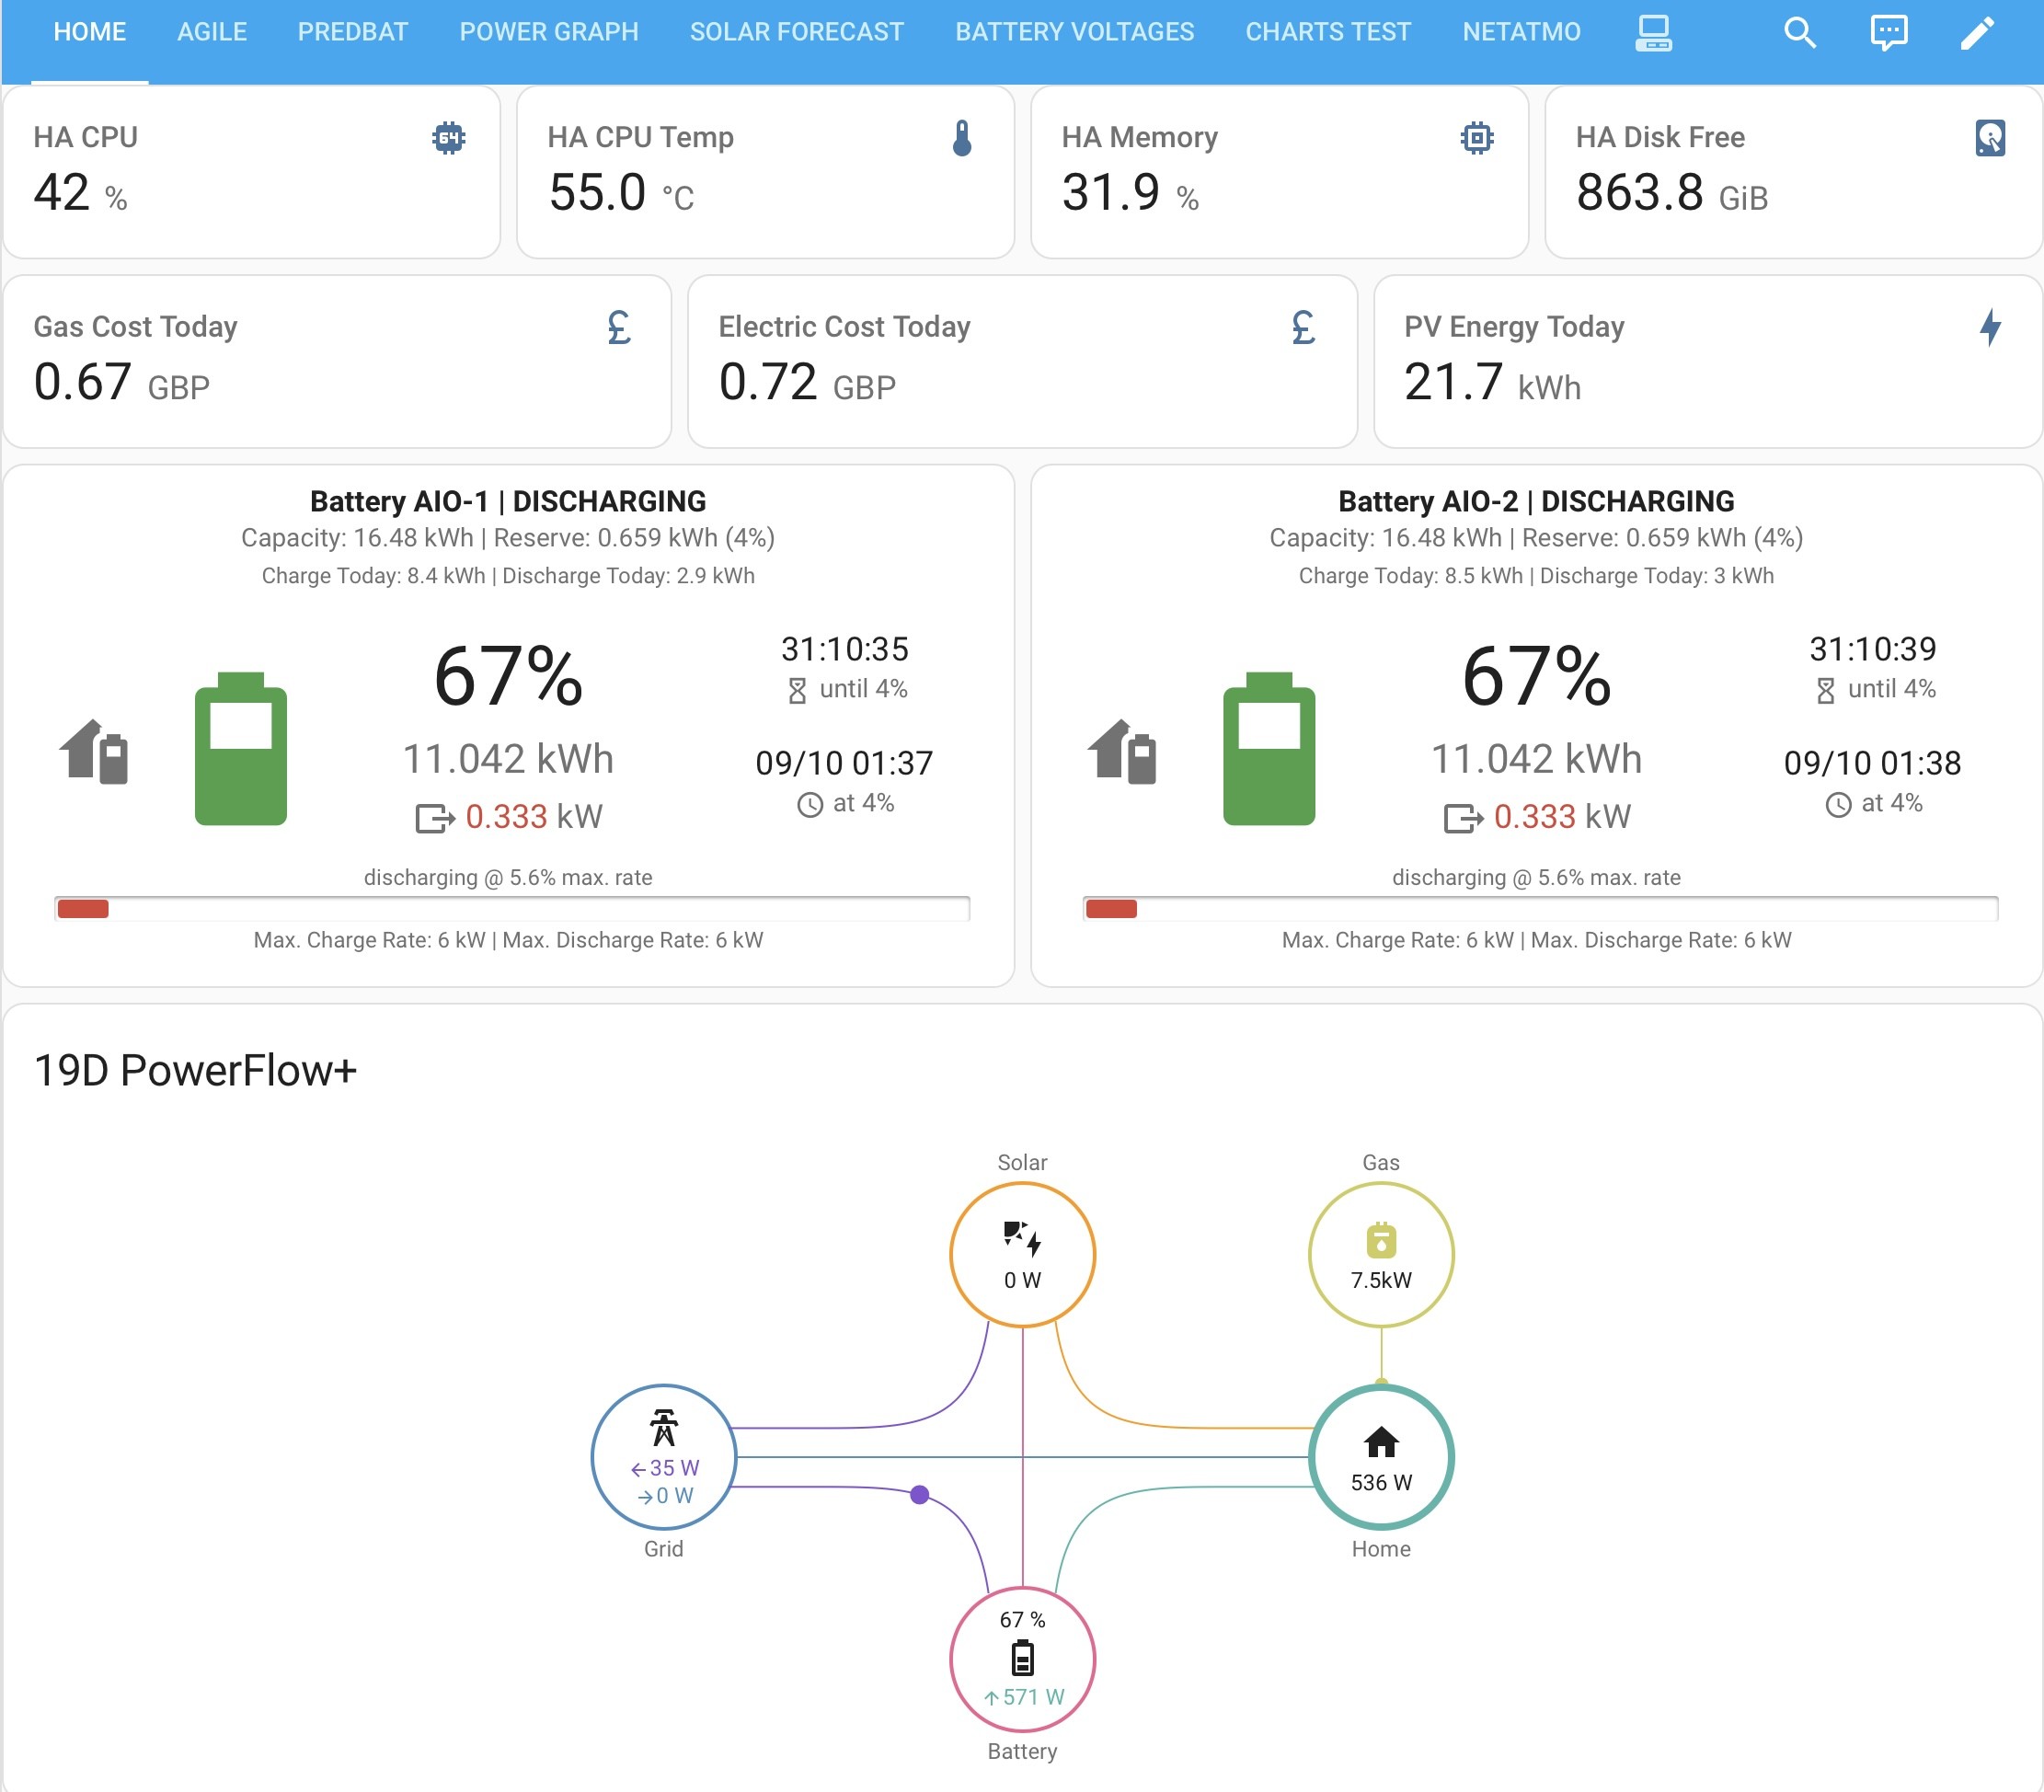
Task: Click the pencil edit dashboard icon
Action: point(1977,33)
